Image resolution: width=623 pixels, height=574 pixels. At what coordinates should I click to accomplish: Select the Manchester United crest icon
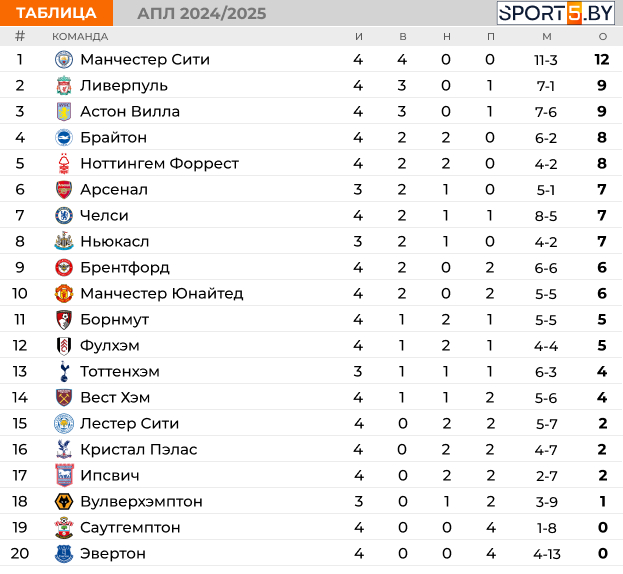[64, 294]
